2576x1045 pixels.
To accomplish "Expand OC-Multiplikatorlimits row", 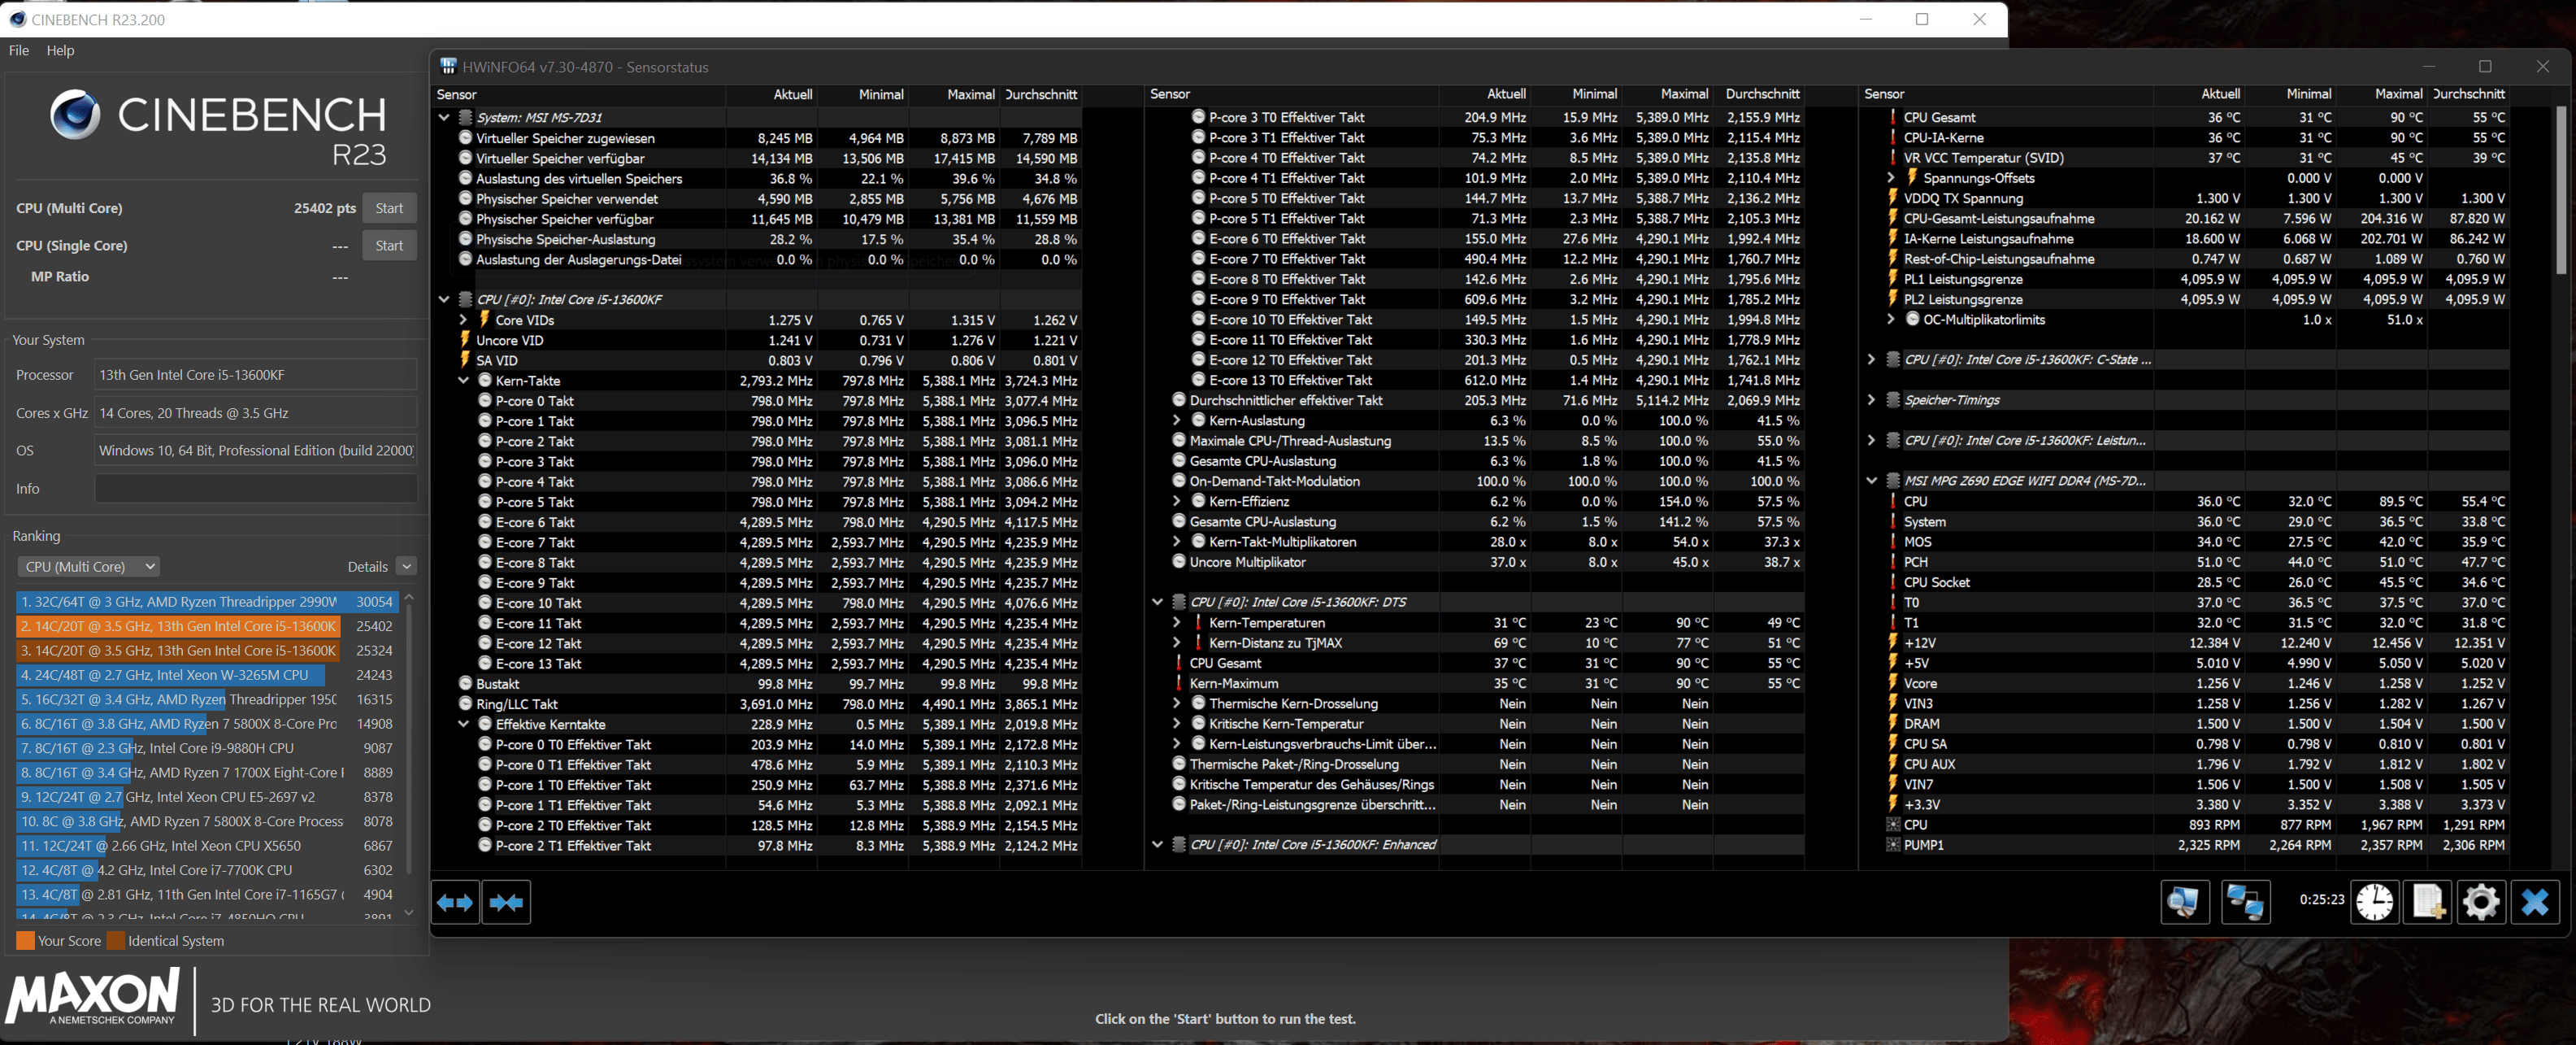I will [x=1890, y=319].
